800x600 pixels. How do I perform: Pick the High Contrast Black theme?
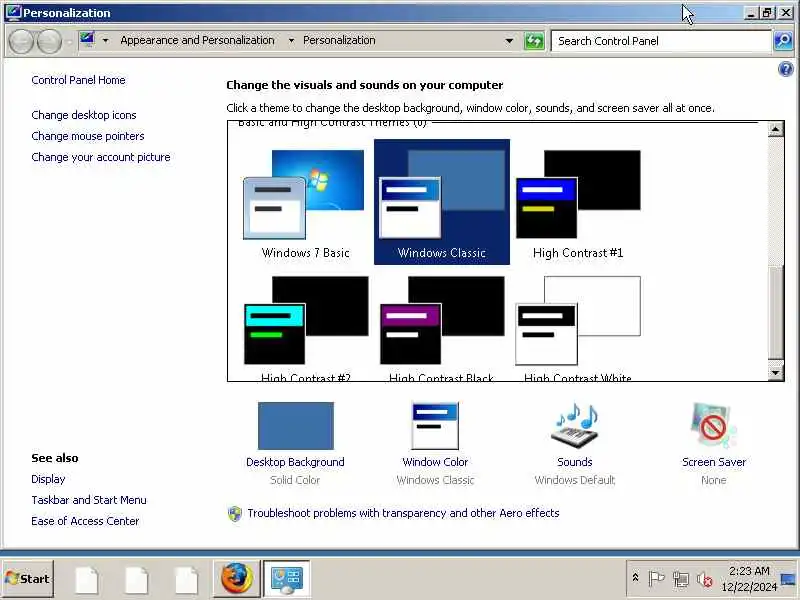[x=442, y=327]
